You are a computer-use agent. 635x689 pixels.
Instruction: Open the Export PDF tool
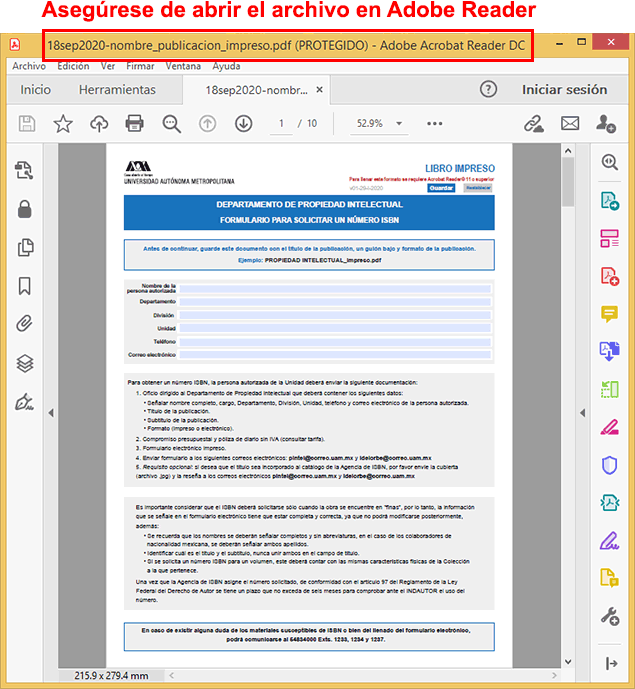610,201
